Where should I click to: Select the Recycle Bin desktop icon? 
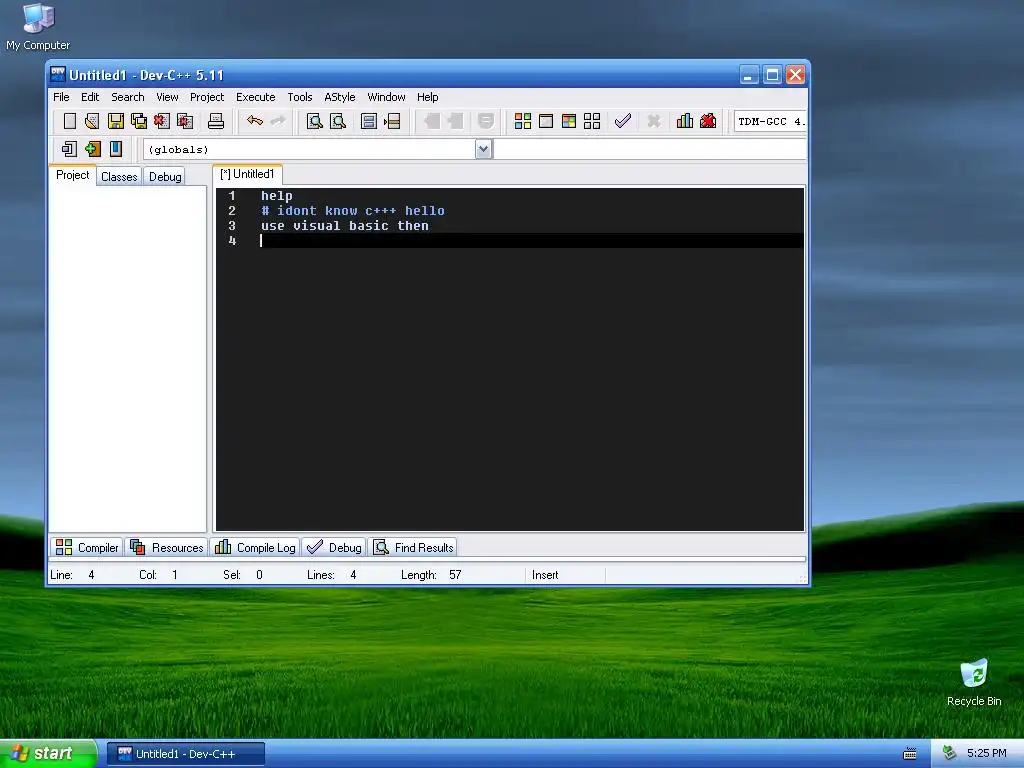pos(974,683)
